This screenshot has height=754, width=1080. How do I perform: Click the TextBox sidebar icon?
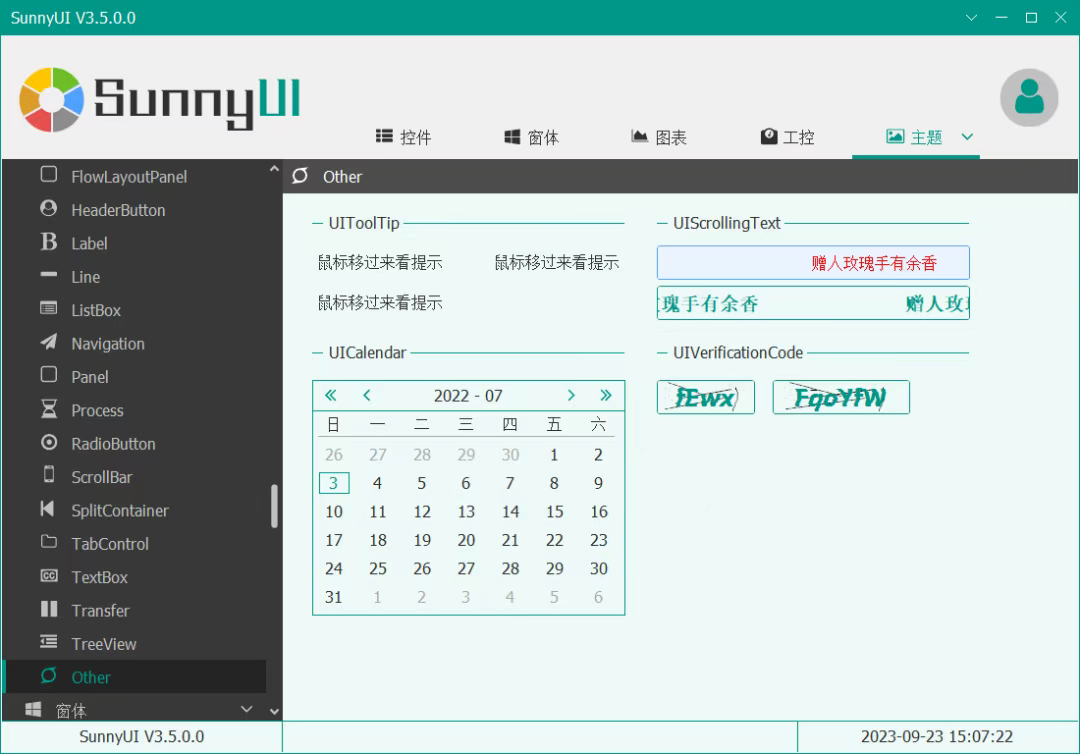click(48, 577)
